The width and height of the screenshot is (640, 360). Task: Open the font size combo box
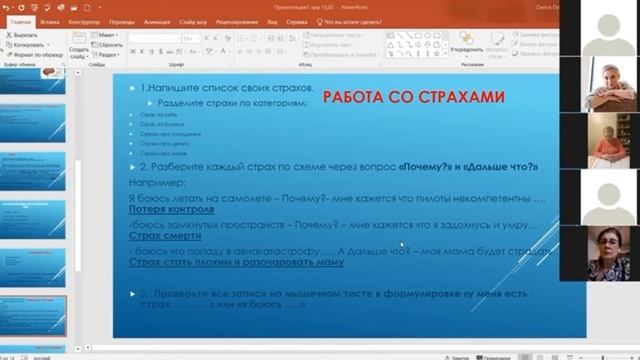pyautogui.click(x=191, y=38)
